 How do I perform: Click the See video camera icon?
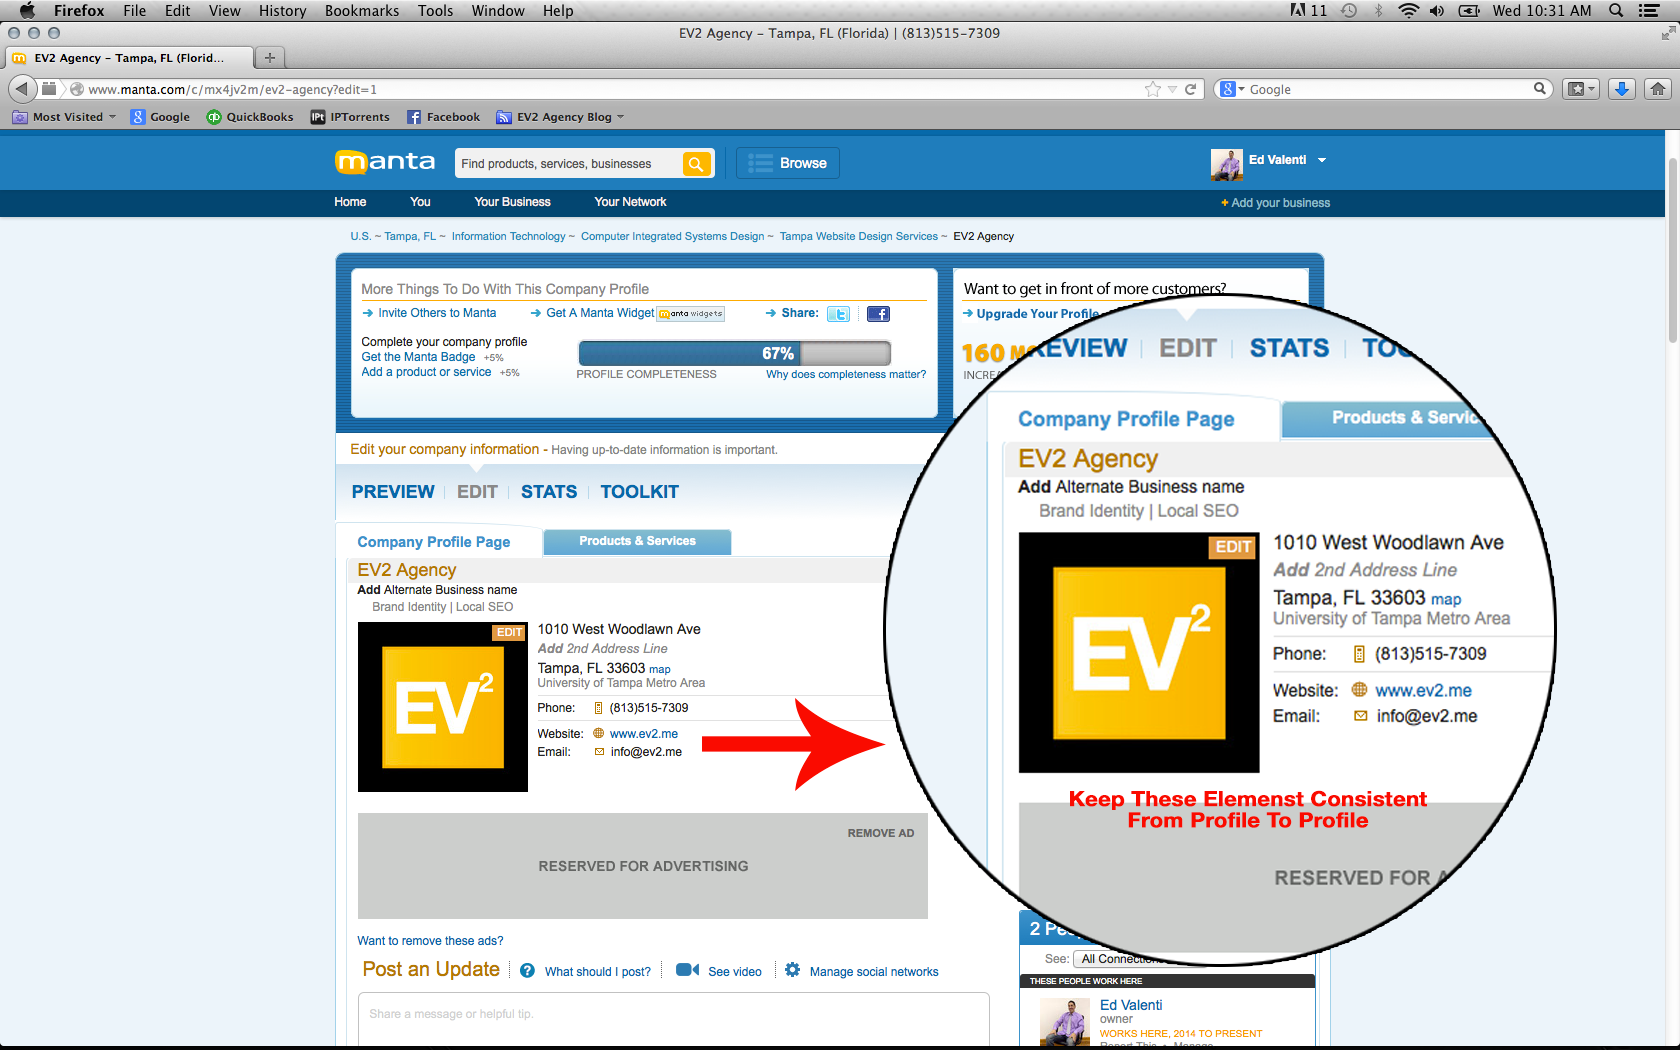687,970
